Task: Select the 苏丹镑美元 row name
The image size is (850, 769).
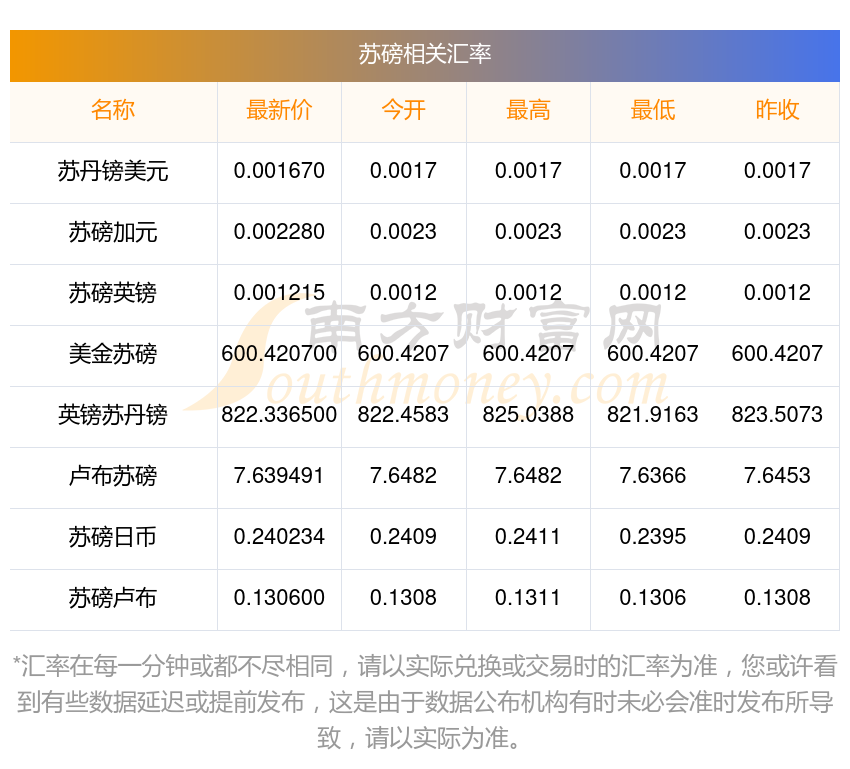Action: point(113,171)
